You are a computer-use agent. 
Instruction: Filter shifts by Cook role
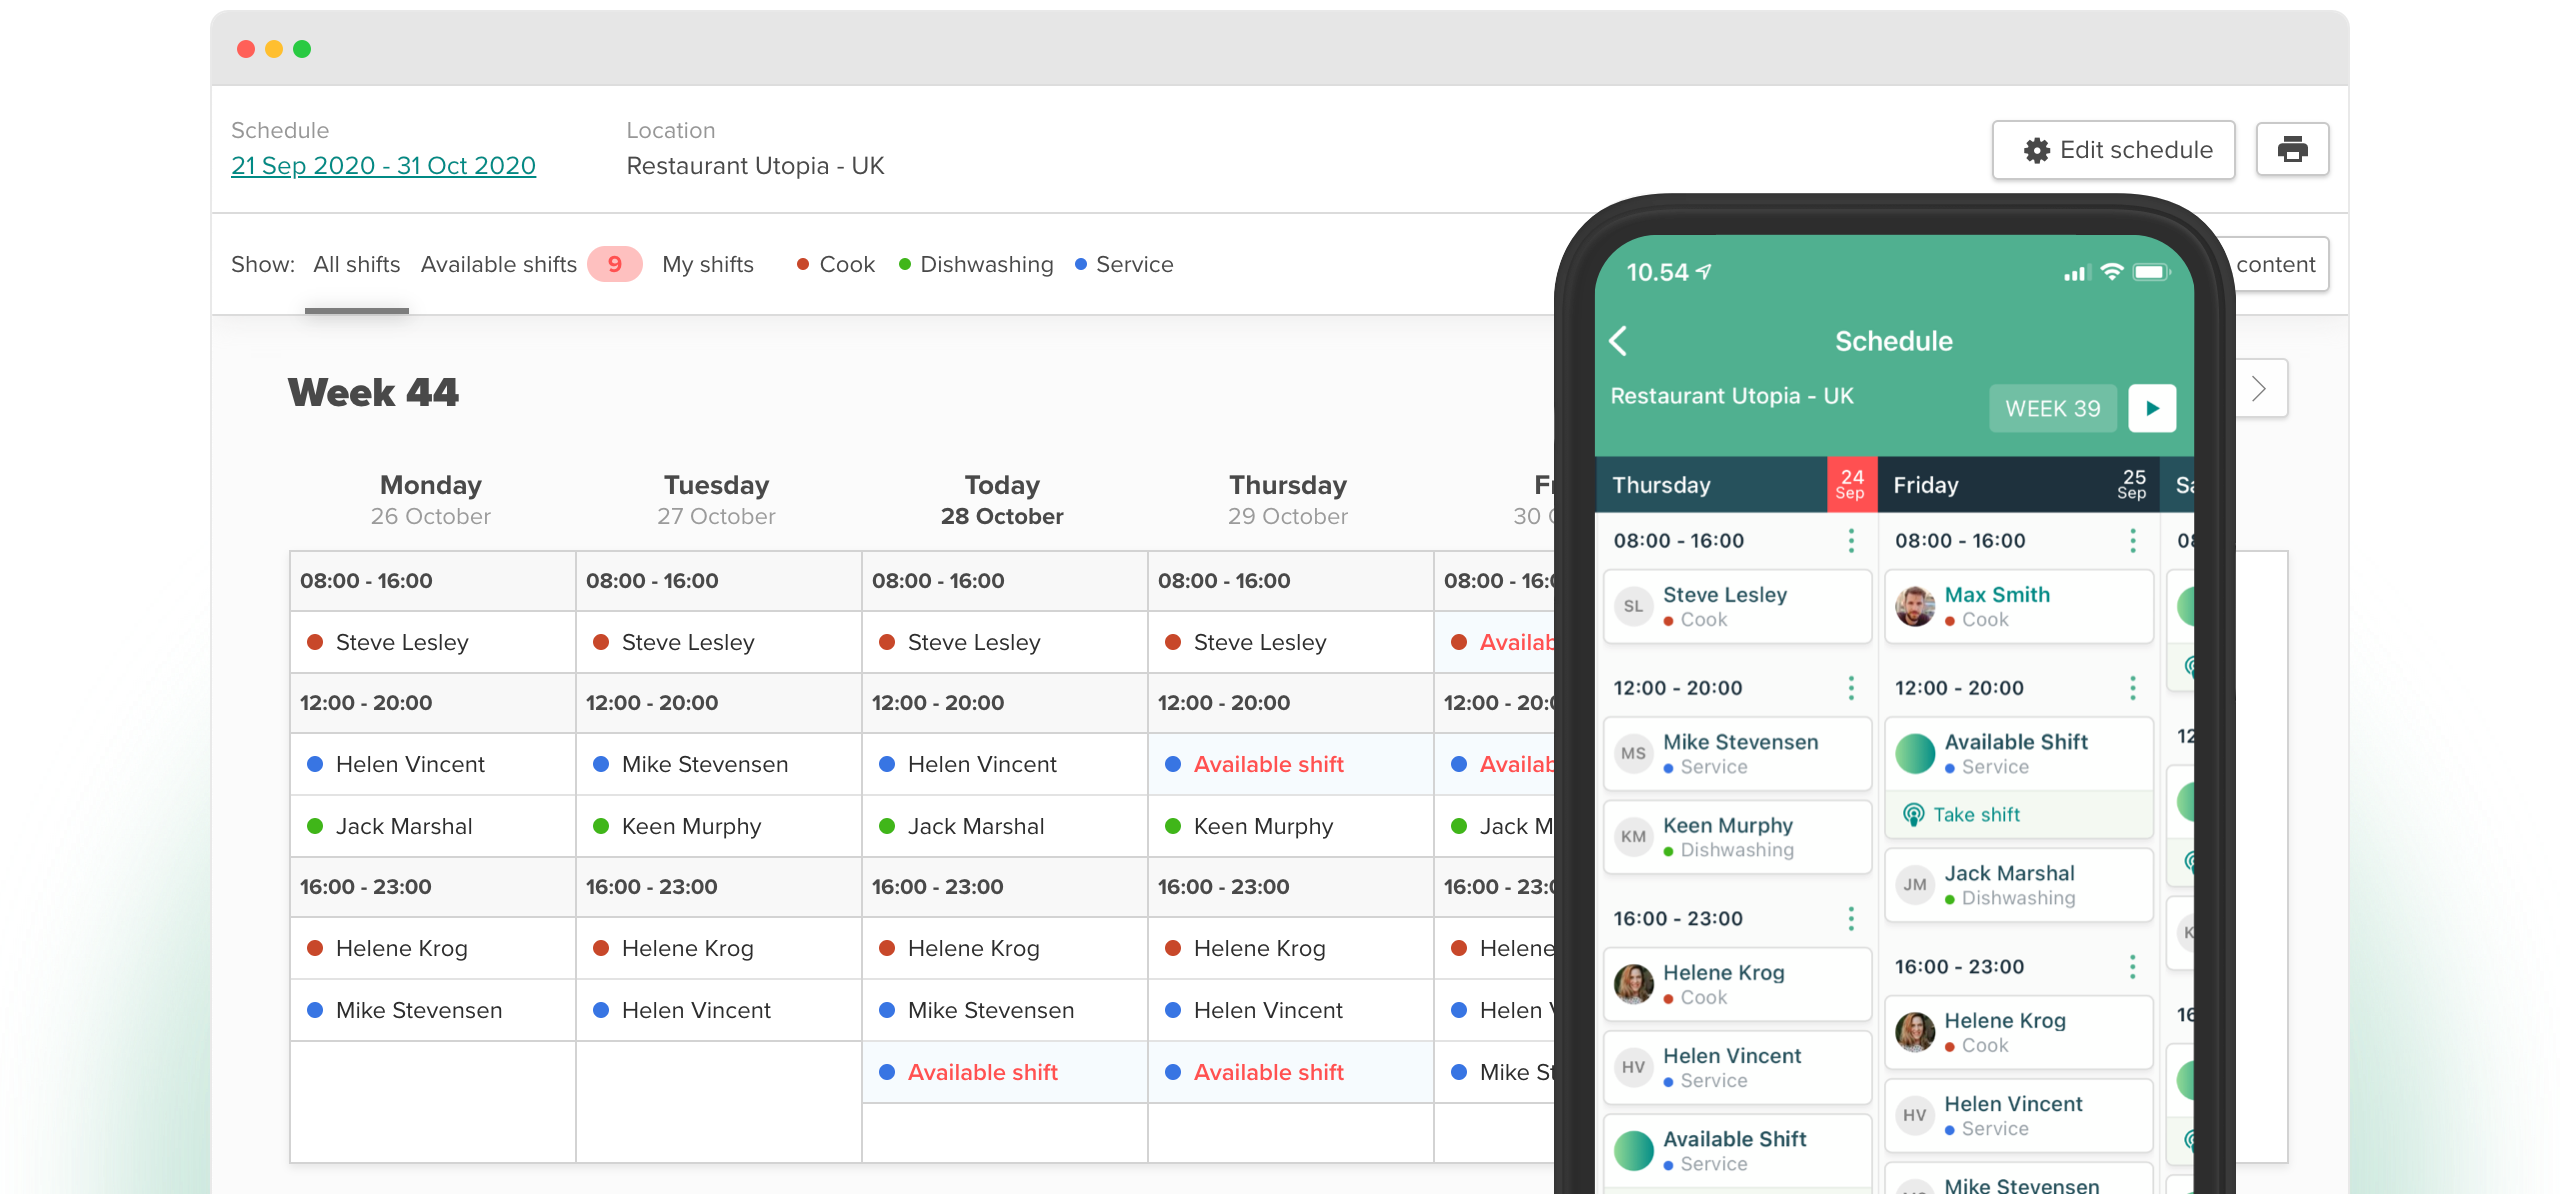click(836, 265)
